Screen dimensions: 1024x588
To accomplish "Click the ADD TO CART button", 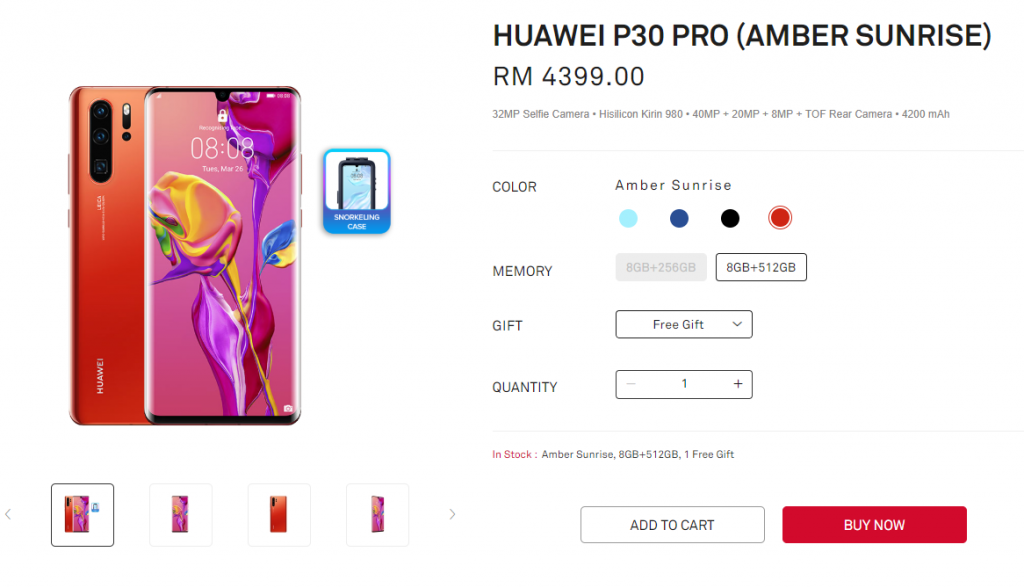I will pos(672,525).
